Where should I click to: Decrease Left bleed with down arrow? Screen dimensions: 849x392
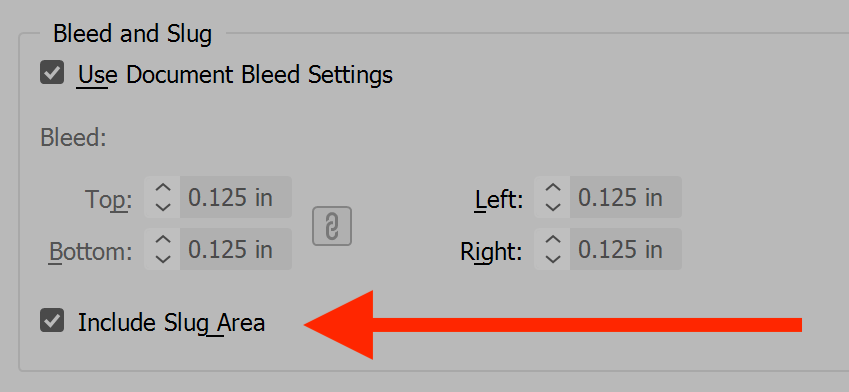click(x=552, y=207)
